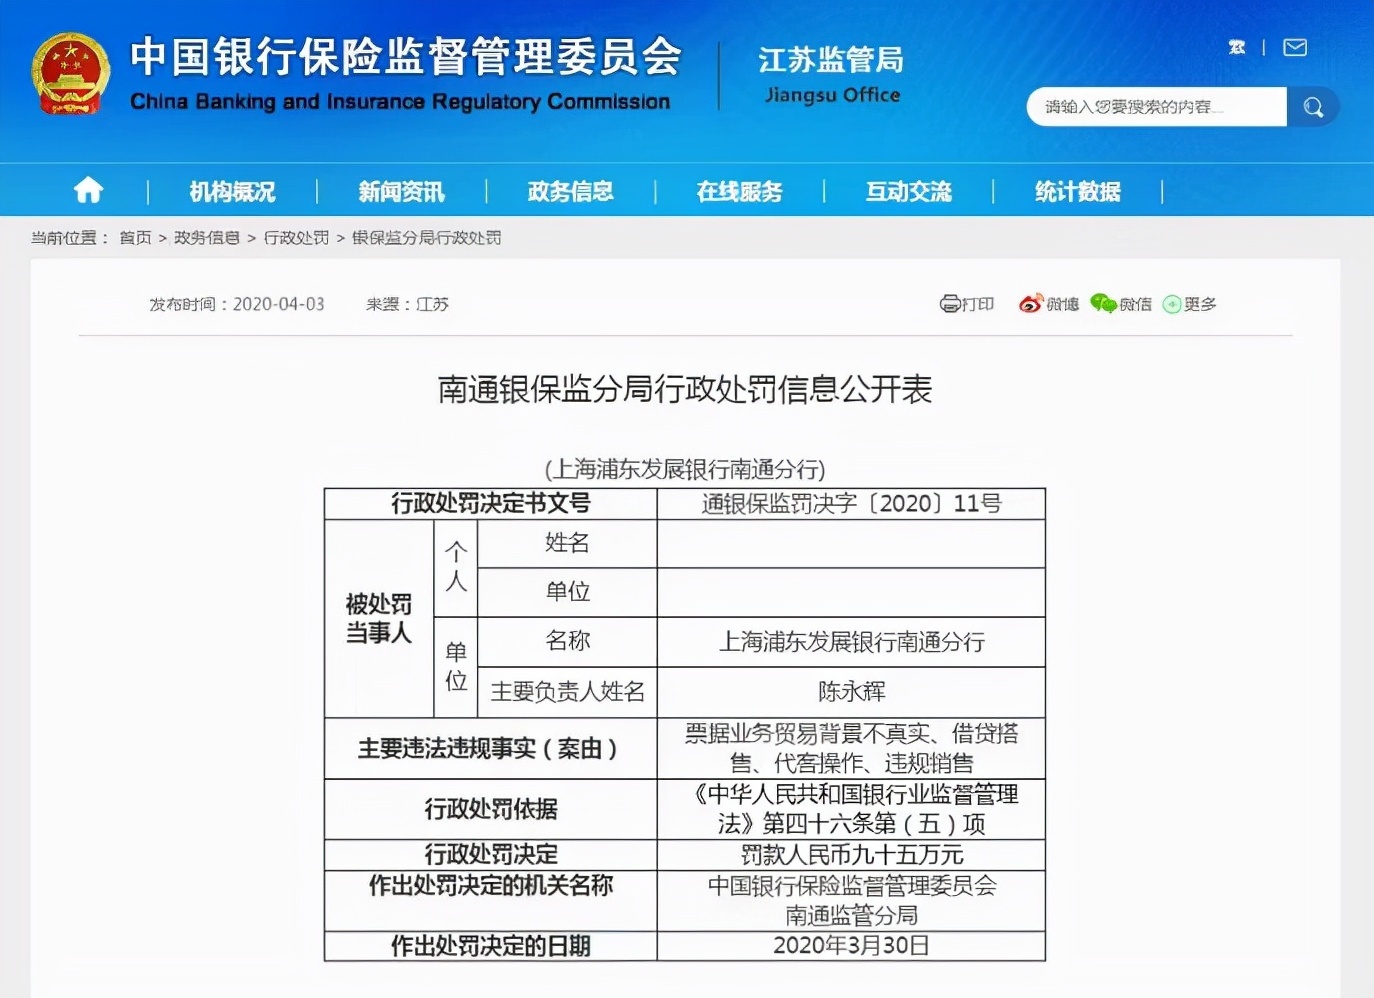The image size is (1374, 998).
Task: Click the 行政处罚决定 label cell
Action: click(x=490, y=854)
